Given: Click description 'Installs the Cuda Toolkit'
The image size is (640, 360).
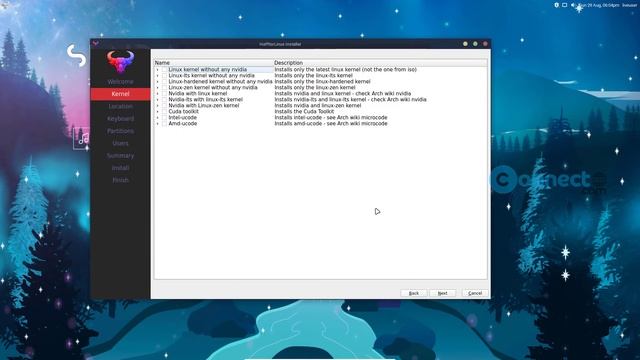Looking at the screenshot, I should pyautogui.click(x=304, y=111).
